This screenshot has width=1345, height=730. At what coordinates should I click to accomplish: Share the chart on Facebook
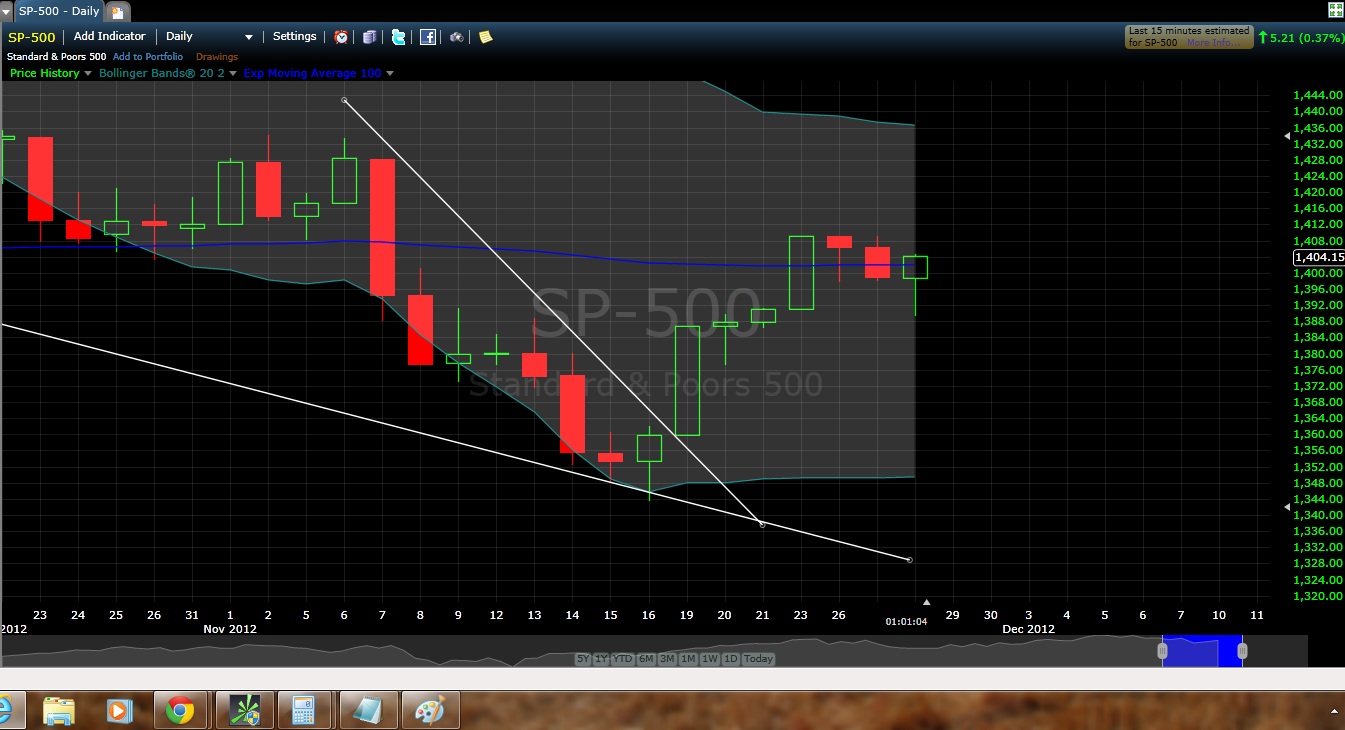pos(427,37)
